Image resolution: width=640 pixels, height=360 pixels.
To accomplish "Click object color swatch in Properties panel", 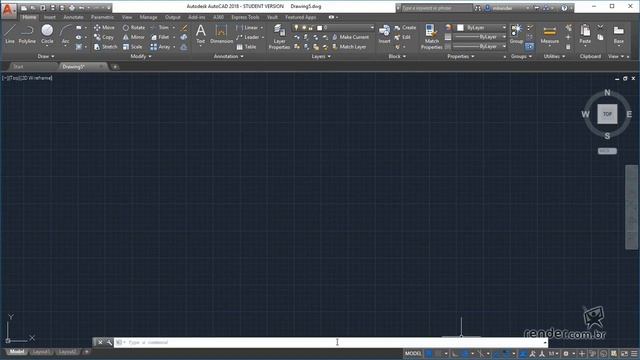I will [x=460, y=27].
